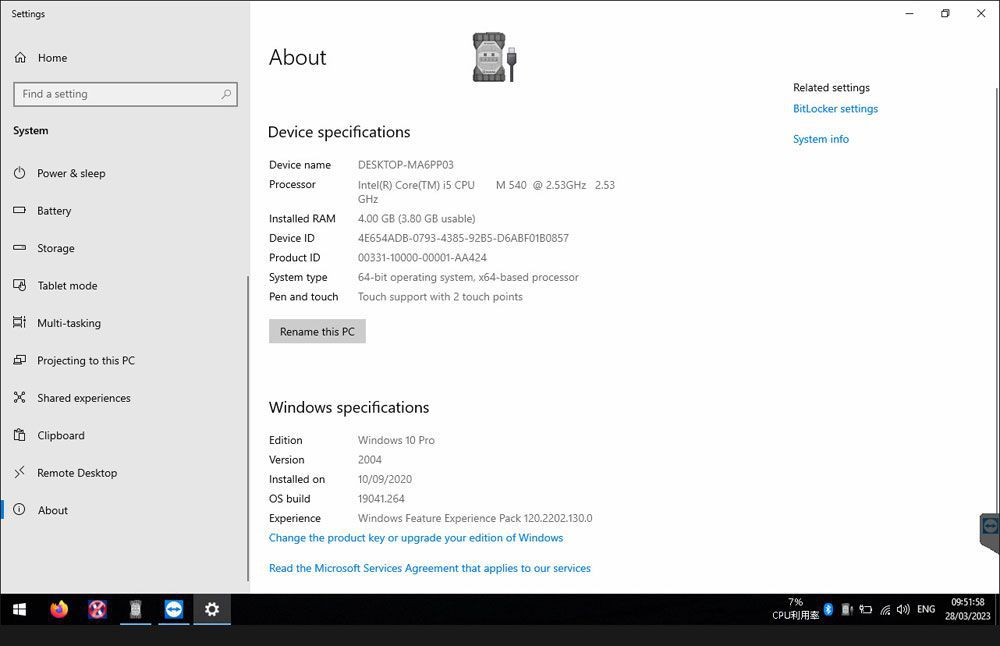The width and height of the screenshot is (1000, 646).
Task: Click the Find a setting search box
Action: point(125,94)
